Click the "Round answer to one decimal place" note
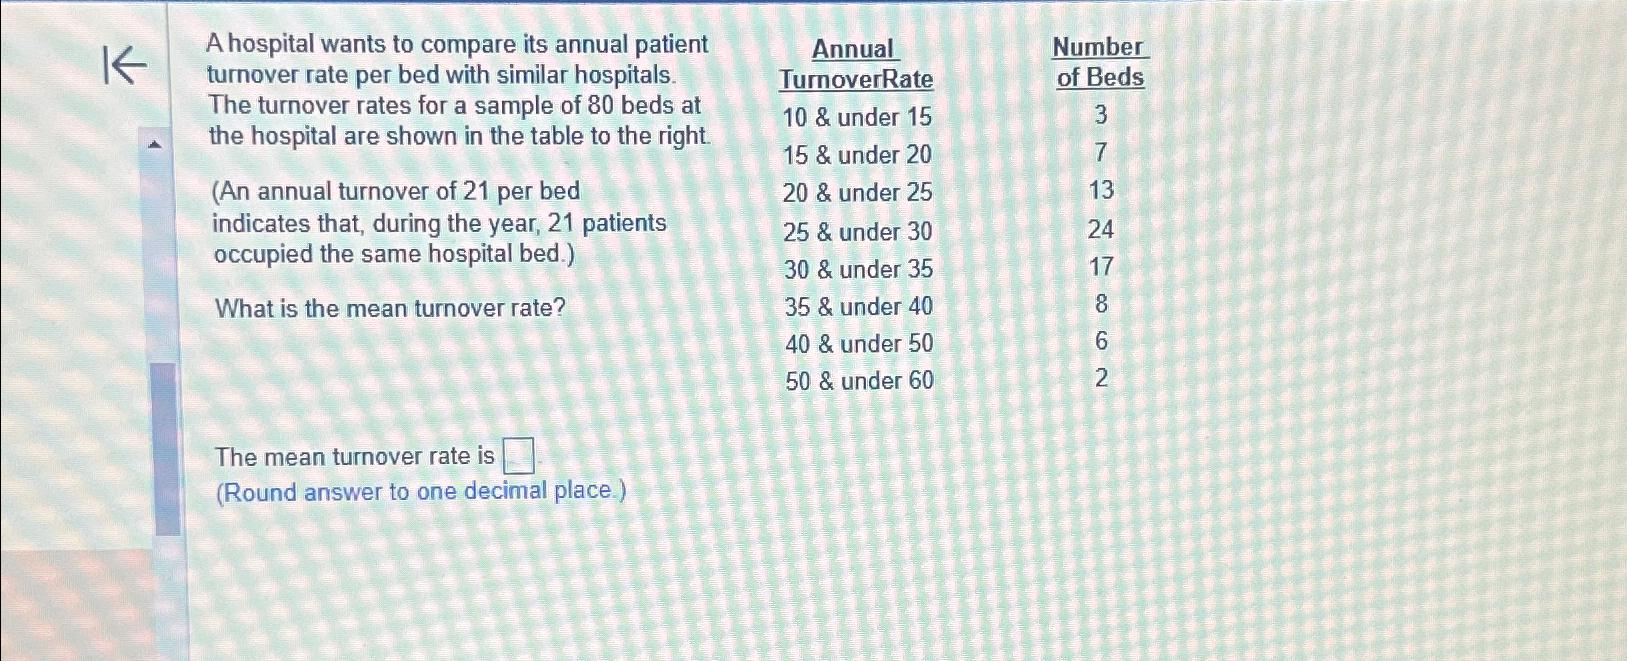The height and width of the screenshot is (661, 1627). [x=421, y=491]
